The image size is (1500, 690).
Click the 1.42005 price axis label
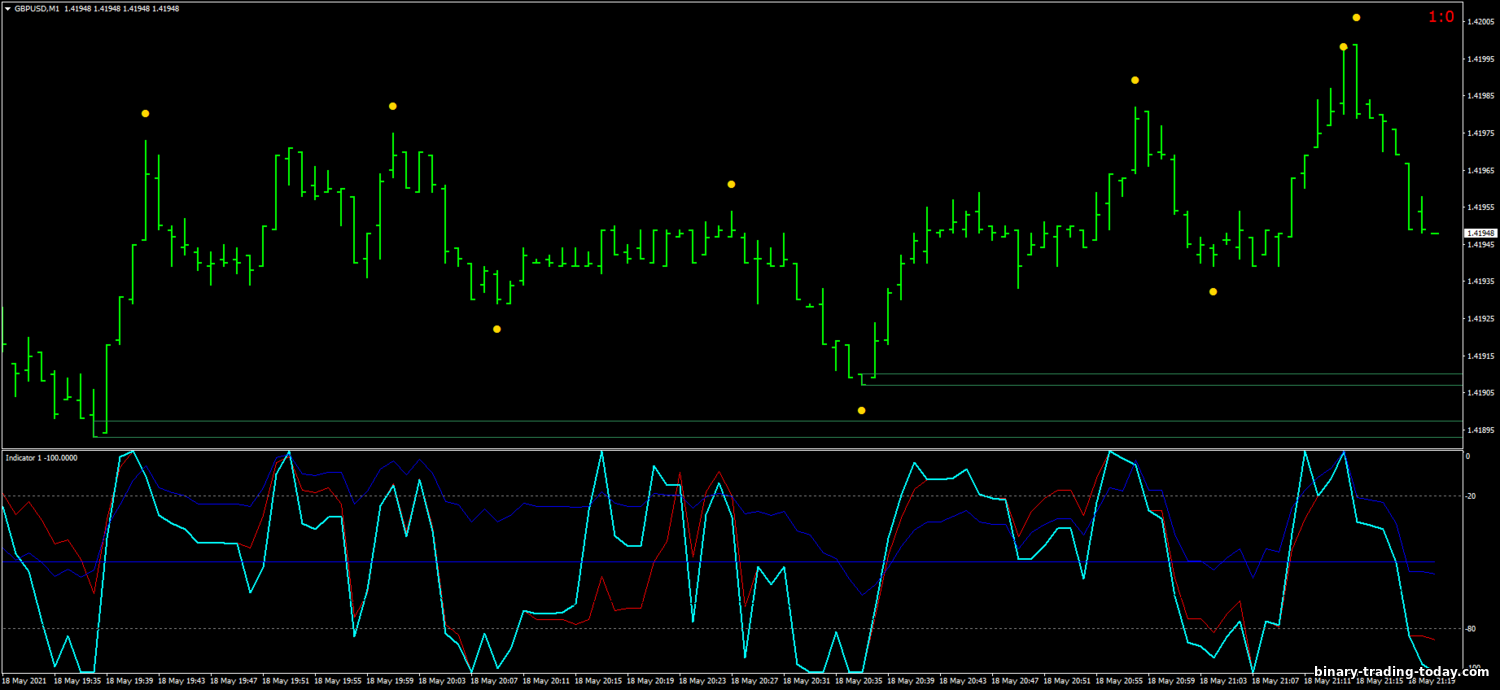point(1480,21)
